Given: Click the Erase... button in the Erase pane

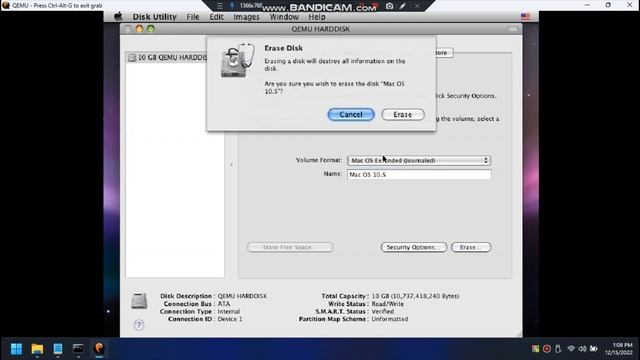Looking at the screenshot, I should coord(471,247).
